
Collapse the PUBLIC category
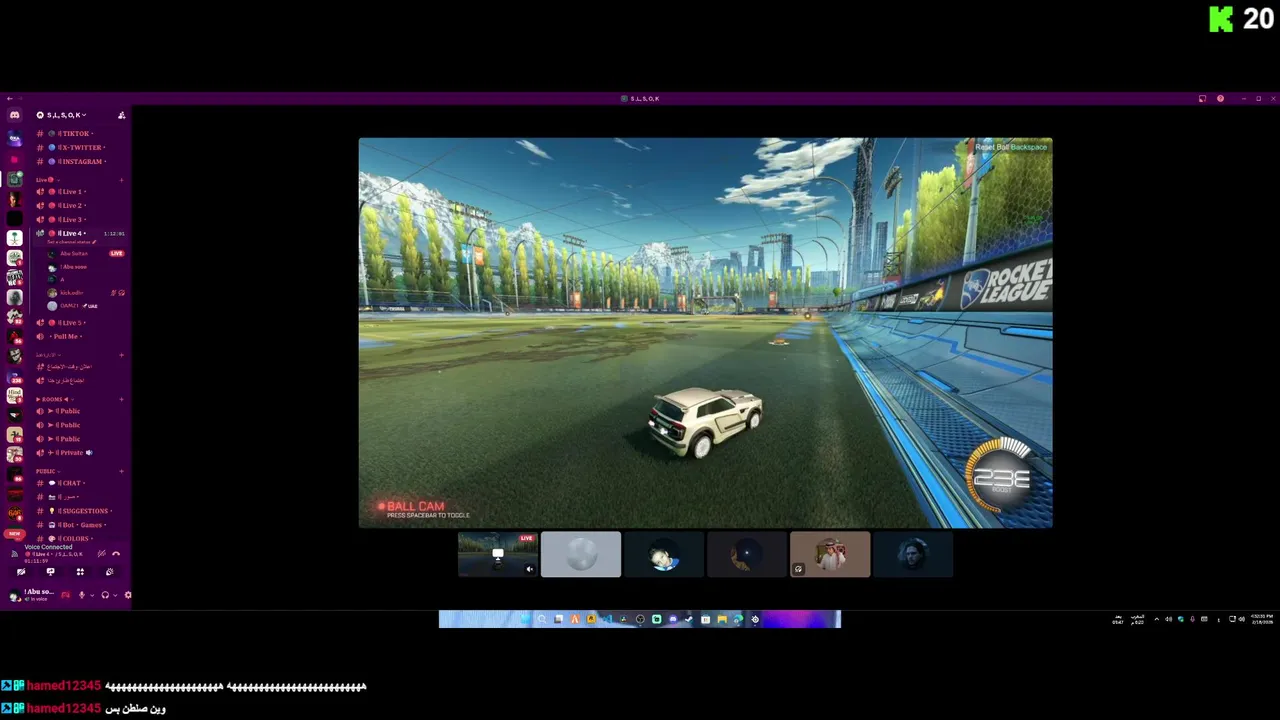(47, 471)
